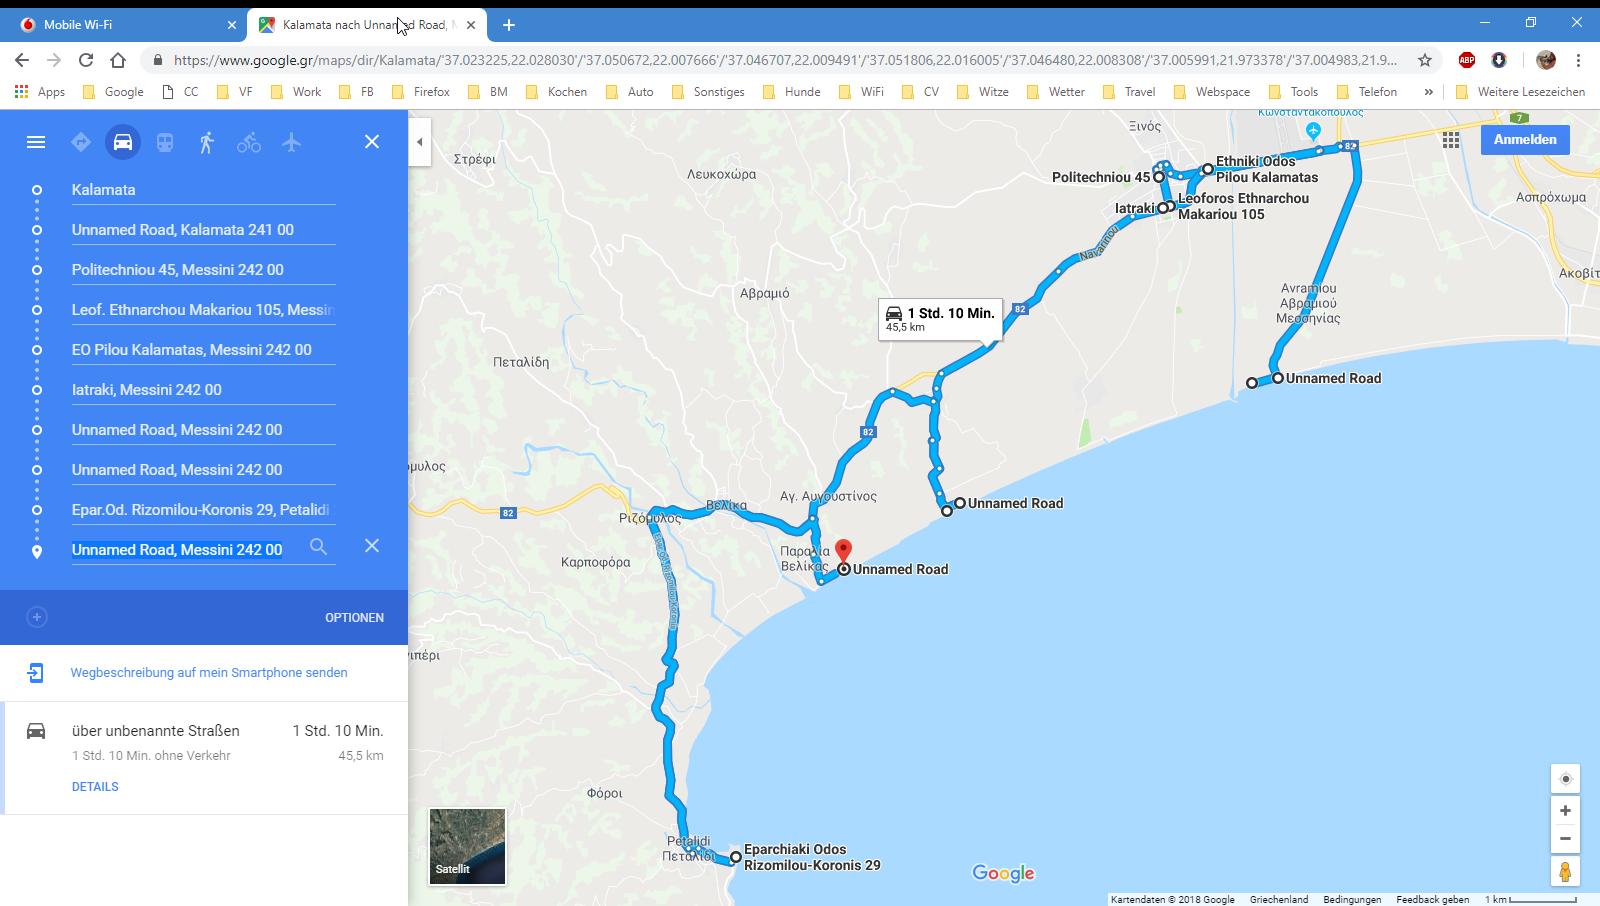
Task: Zoom in on the map
Action: pos(1565,811)
